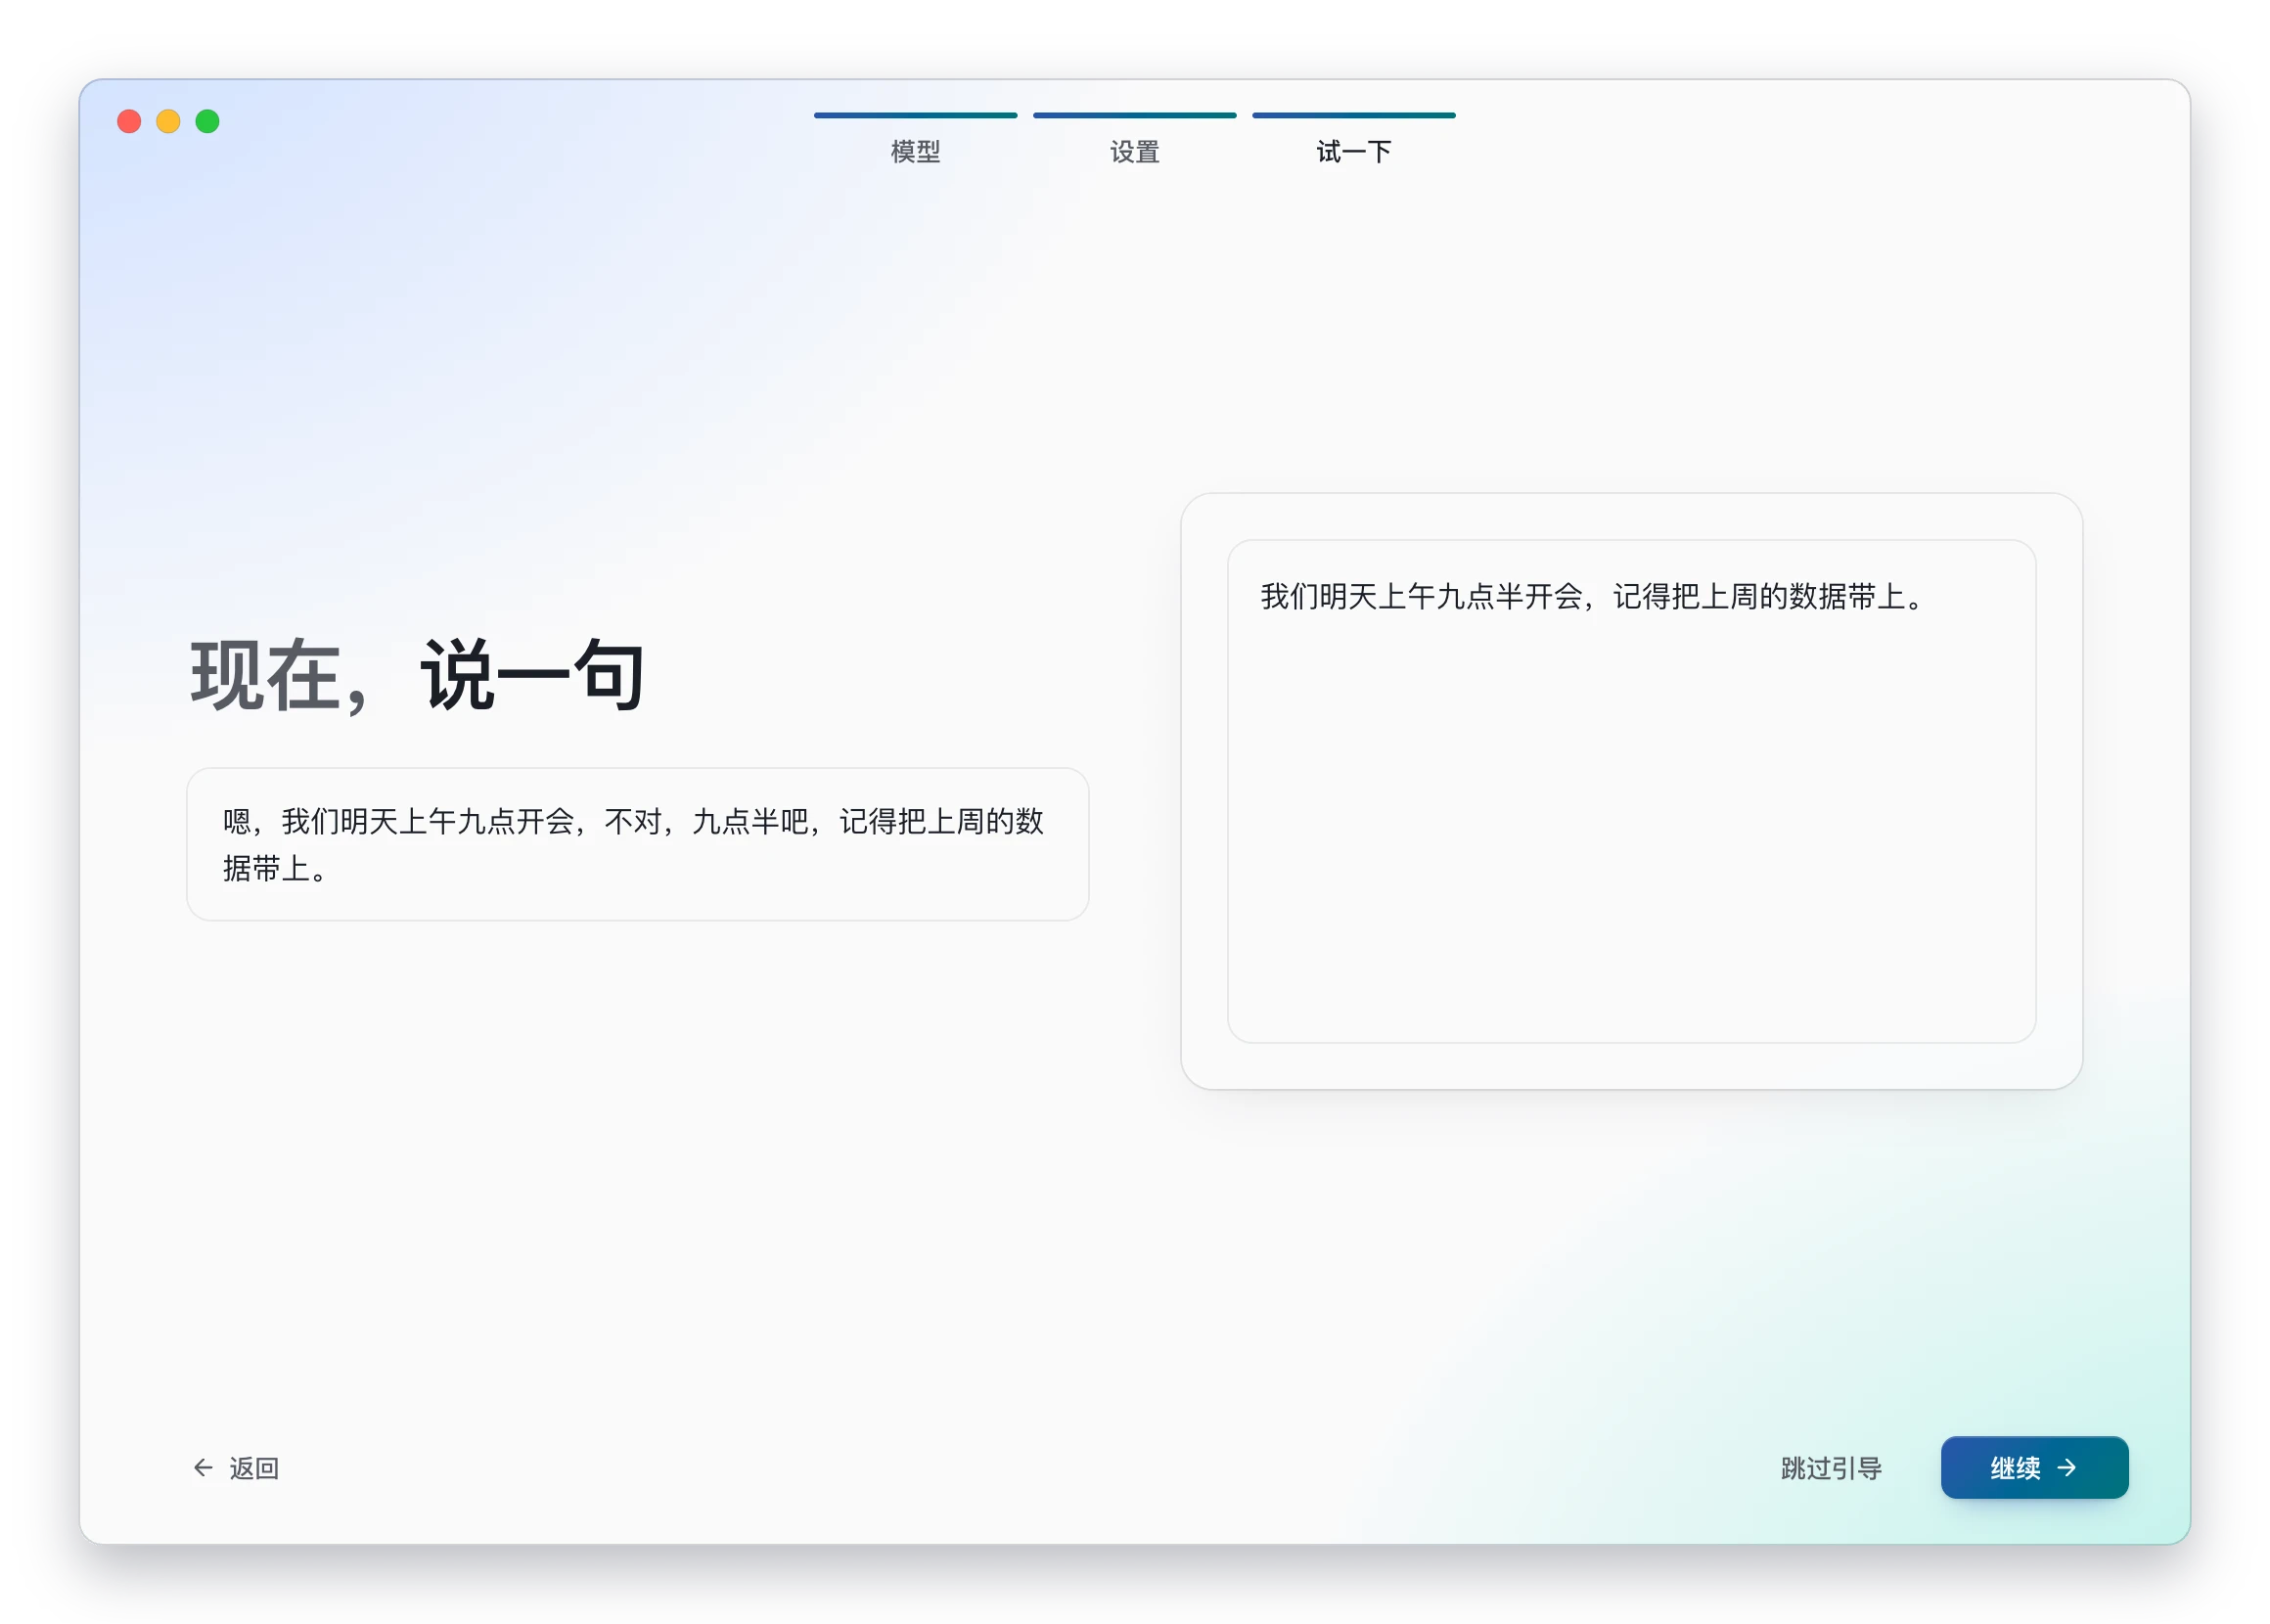
Task: Open the 模型 step tab
Action: [x=915, y=141]
